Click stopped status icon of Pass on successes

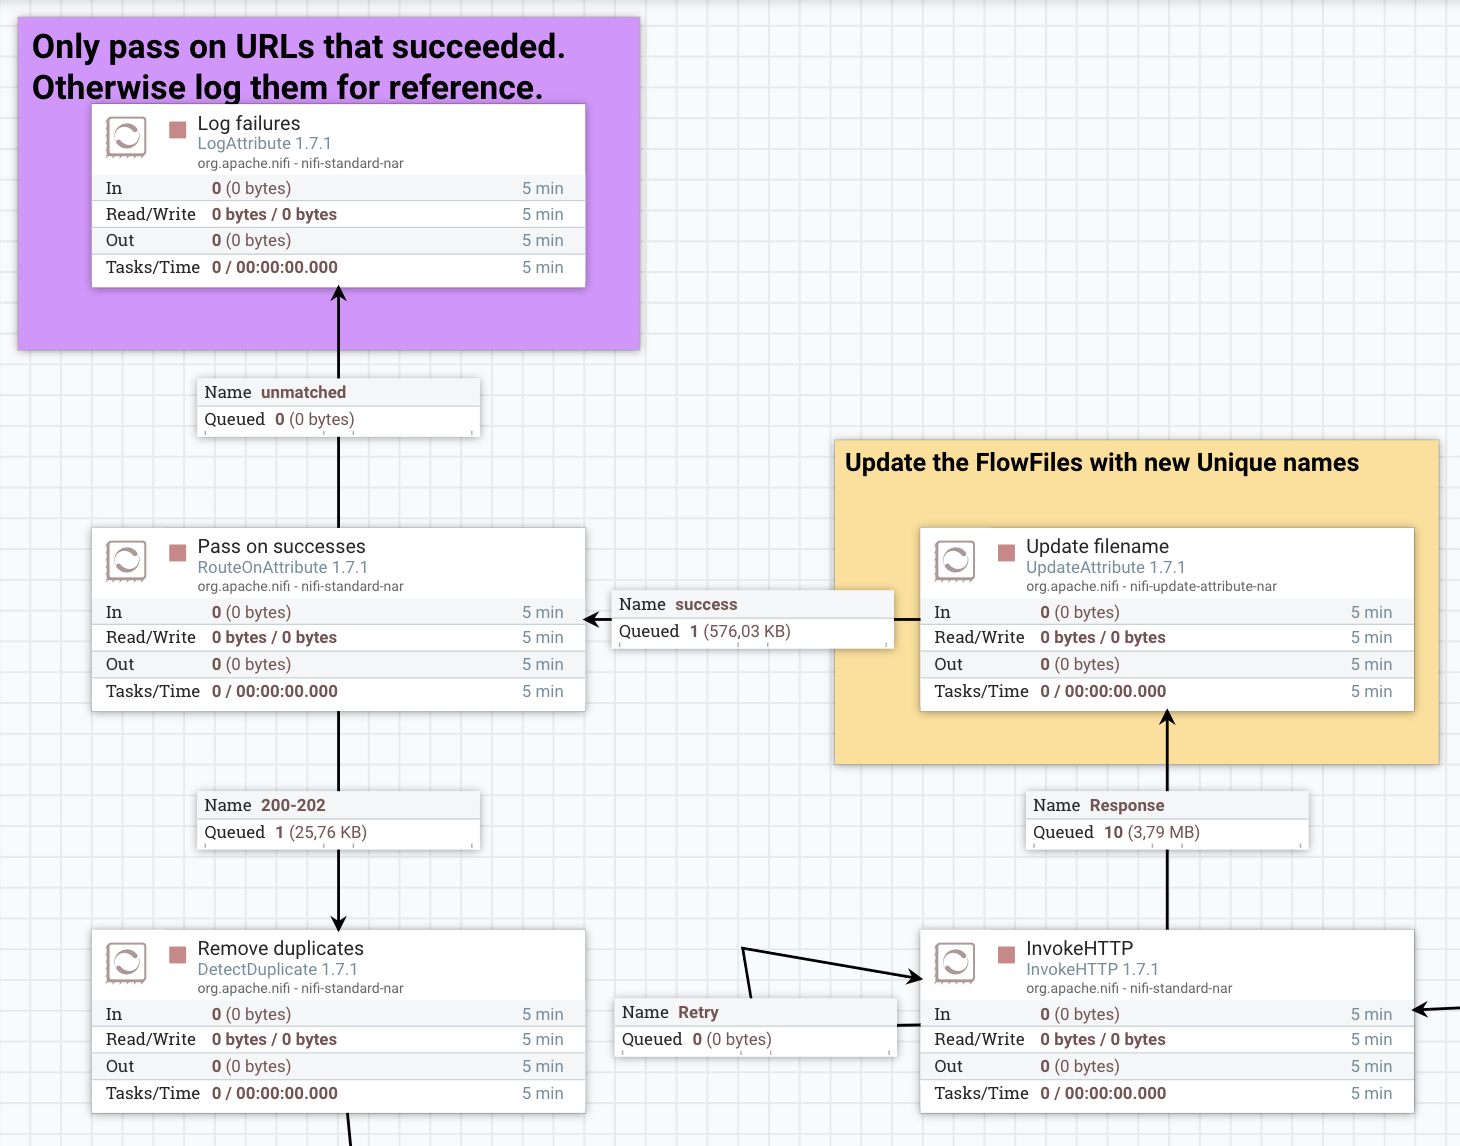coord(178,553)
